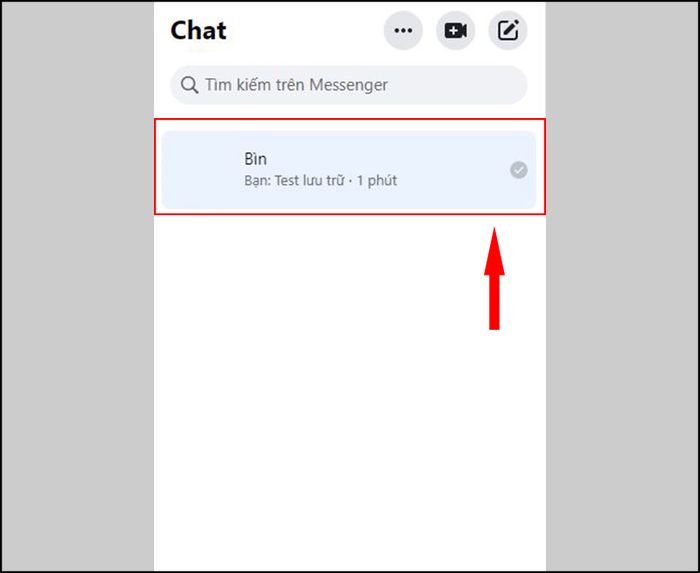Click the red upward arrow annotation
This screenshot has width=700, height=573.
[x=494, y=279]
